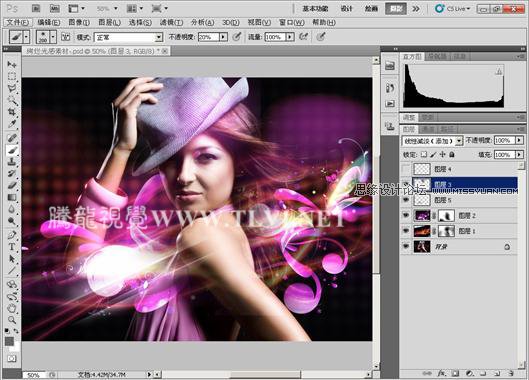Image resolution: width=529 pixels, height=380 pixels.
Task: Toggle tablet pressure controls opacity
Action: point(237,36)
